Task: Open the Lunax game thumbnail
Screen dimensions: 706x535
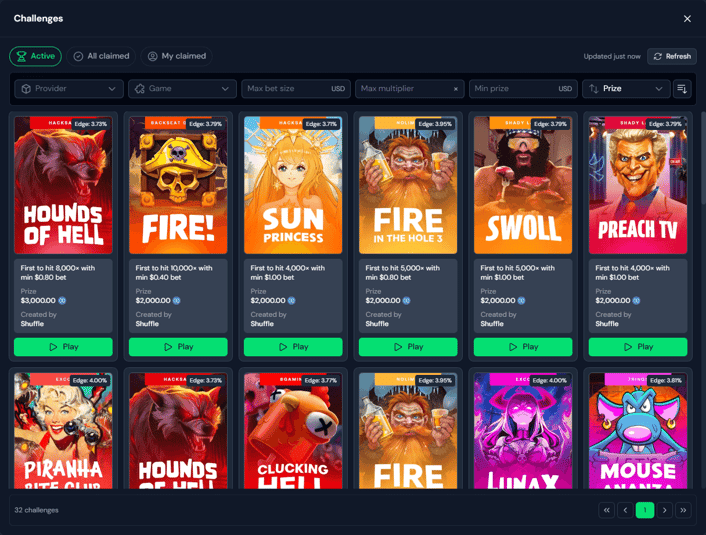Action: tap(523, 431)
